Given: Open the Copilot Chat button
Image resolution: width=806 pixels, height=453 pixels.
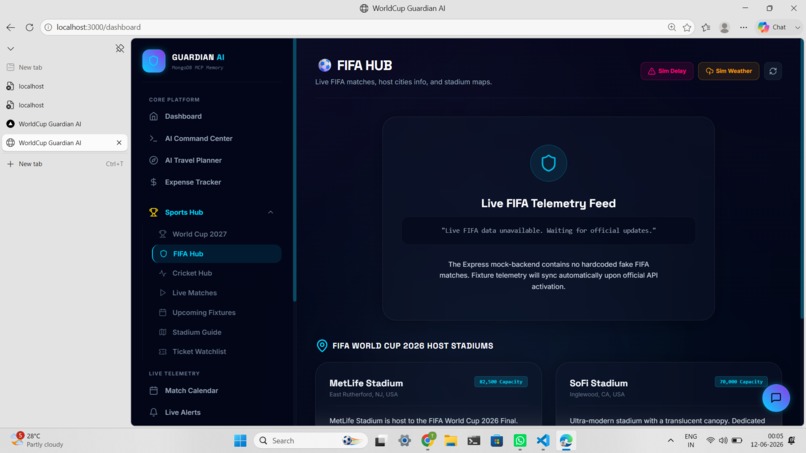Looking at the screenshot, I should coord(773,27).
